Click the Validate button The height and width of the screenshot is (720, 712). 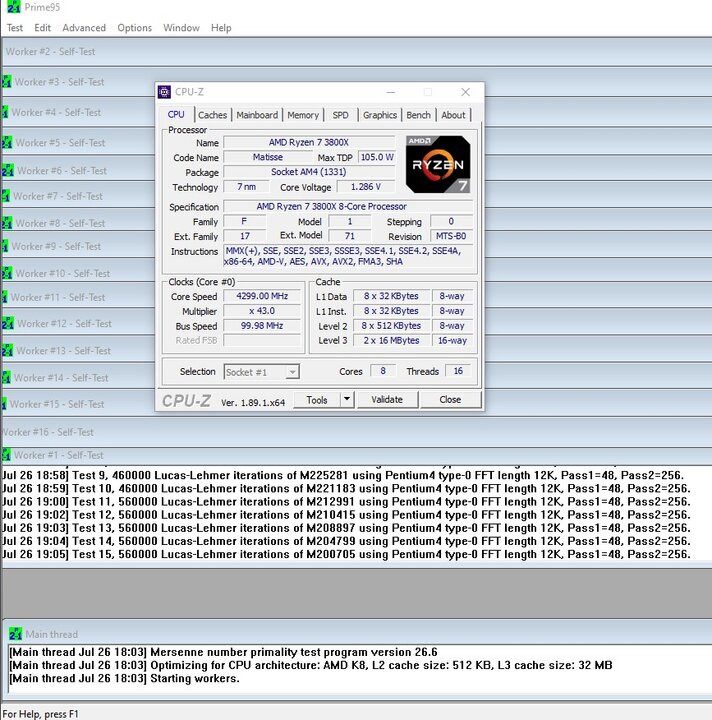387,399
